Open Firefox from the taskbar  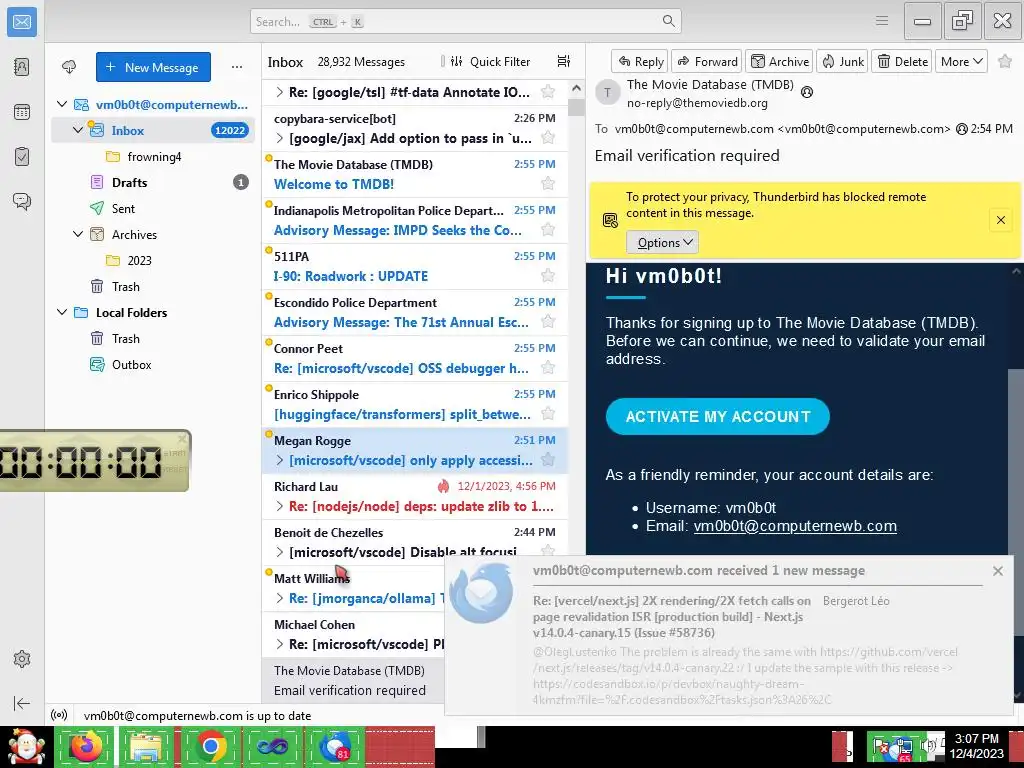(x=86, y=746)
